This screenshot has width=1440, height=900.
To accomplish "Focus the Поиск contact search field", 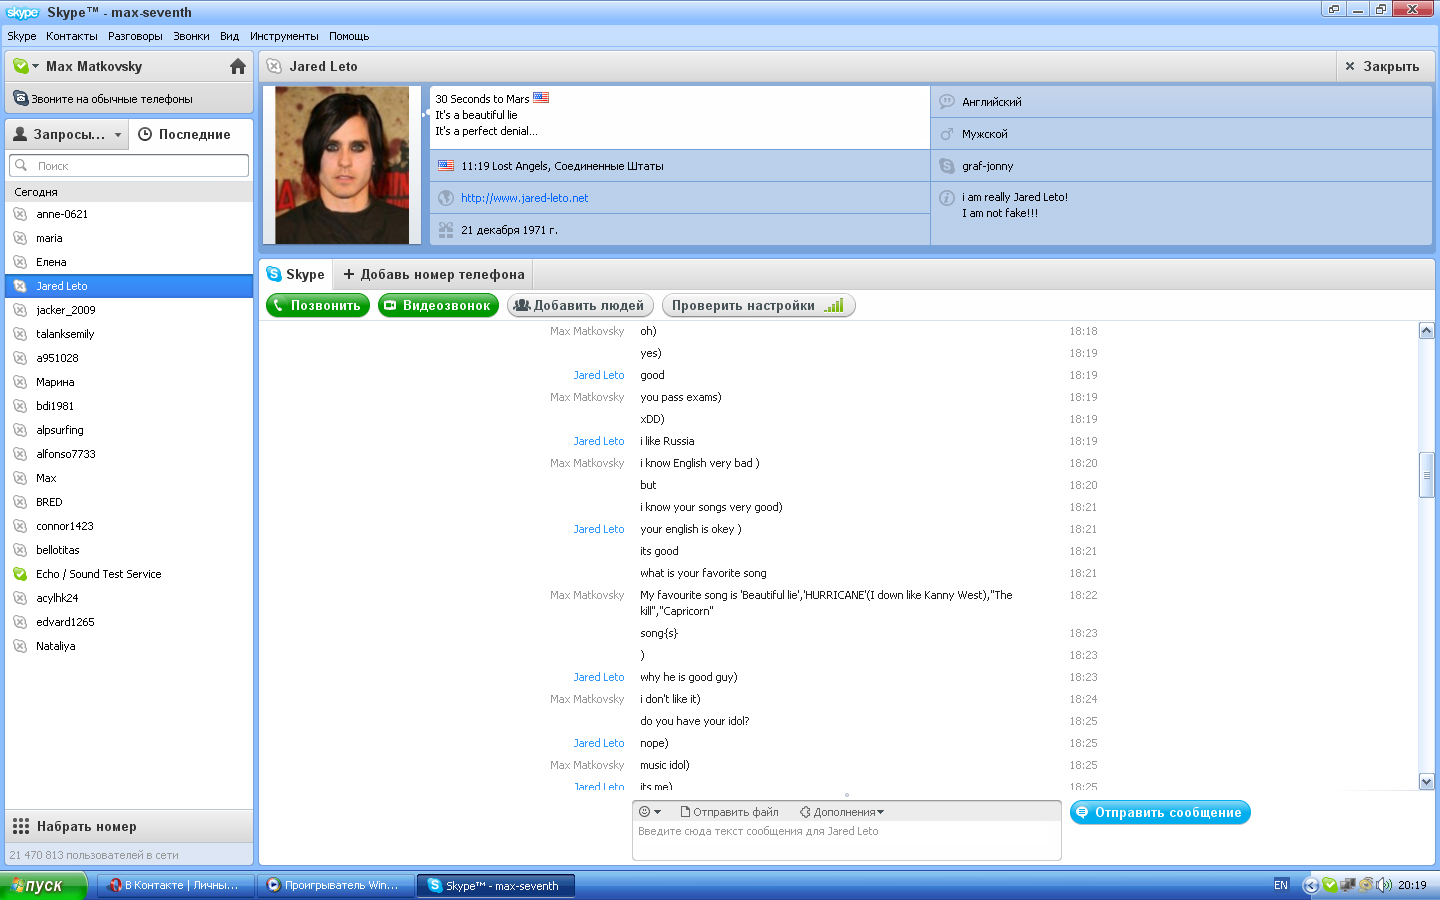I will pyautogui.click(x=129, y=166).
